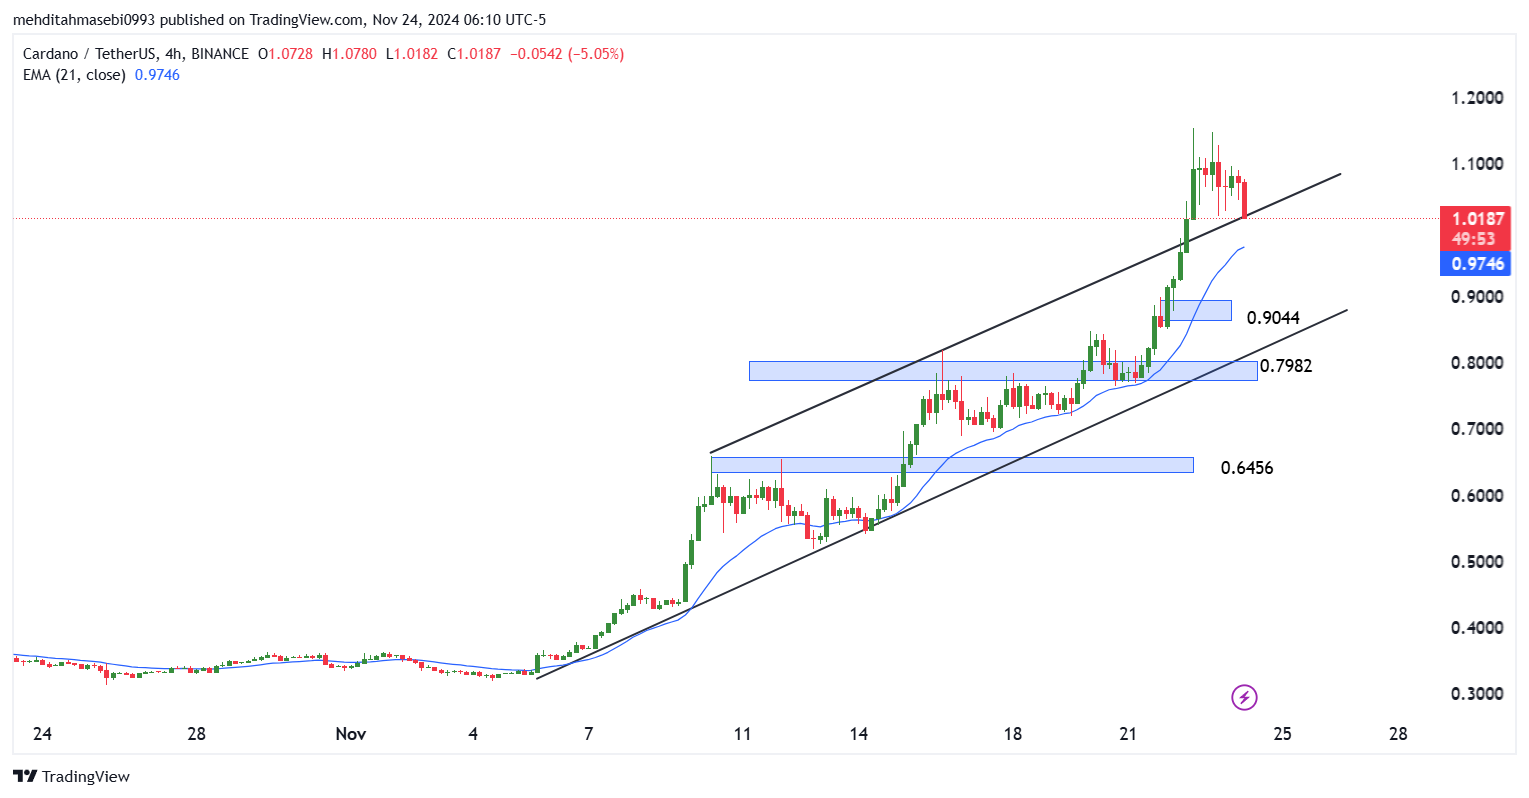
Task: Click the 7 date on time axis
Action: coord(589,734)
